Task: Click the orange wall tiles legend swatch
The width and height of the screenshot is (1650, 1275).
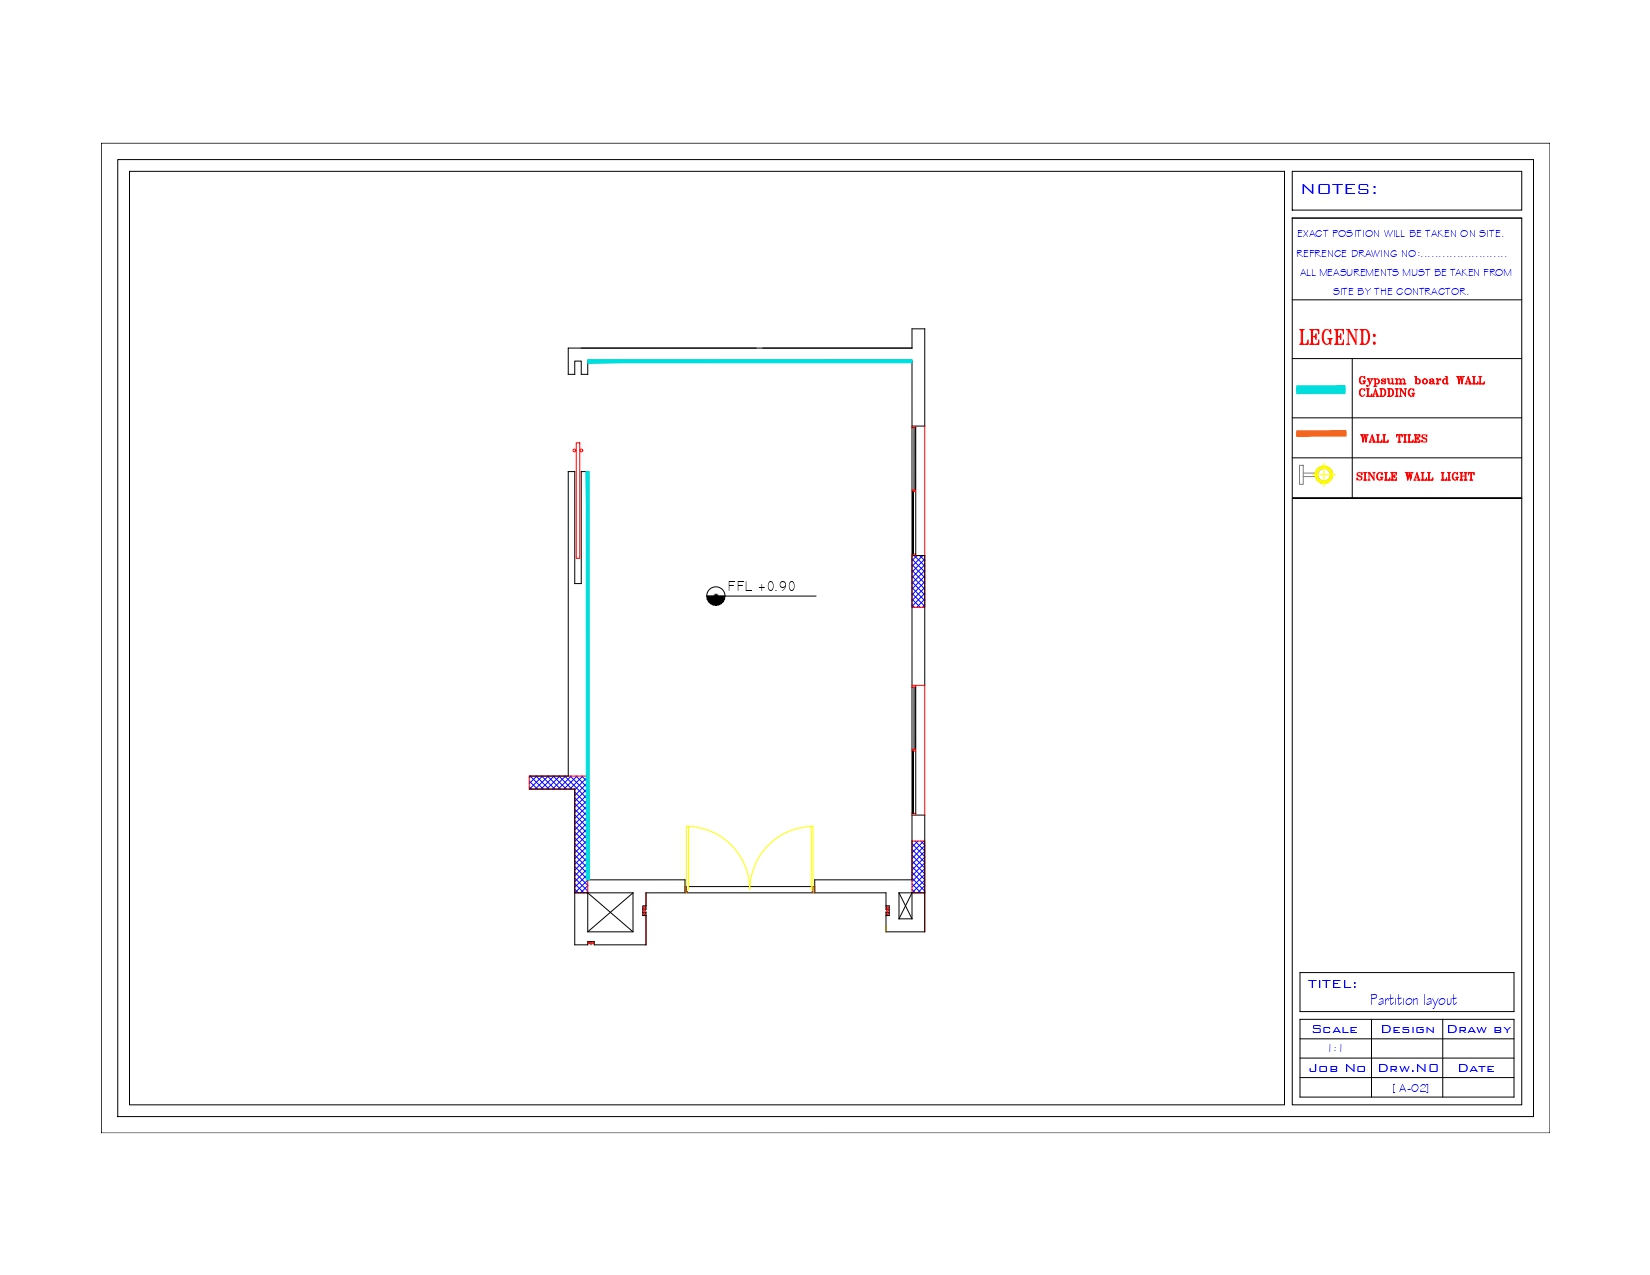Action: [x=1322, y=432]
